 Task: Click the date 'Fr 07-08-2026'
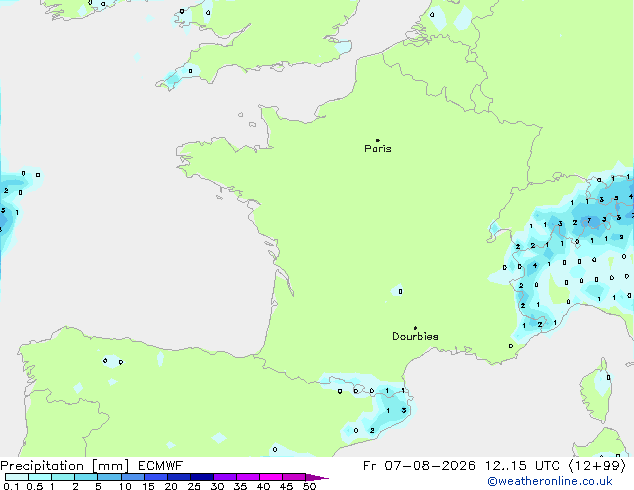coord(419,466)
